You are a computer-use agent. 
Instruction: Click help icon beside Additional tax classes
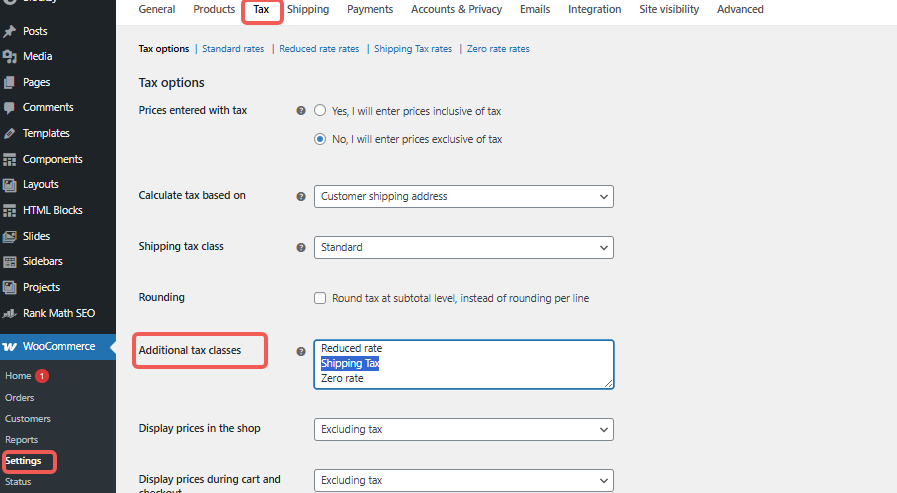(x=301, y=352)
